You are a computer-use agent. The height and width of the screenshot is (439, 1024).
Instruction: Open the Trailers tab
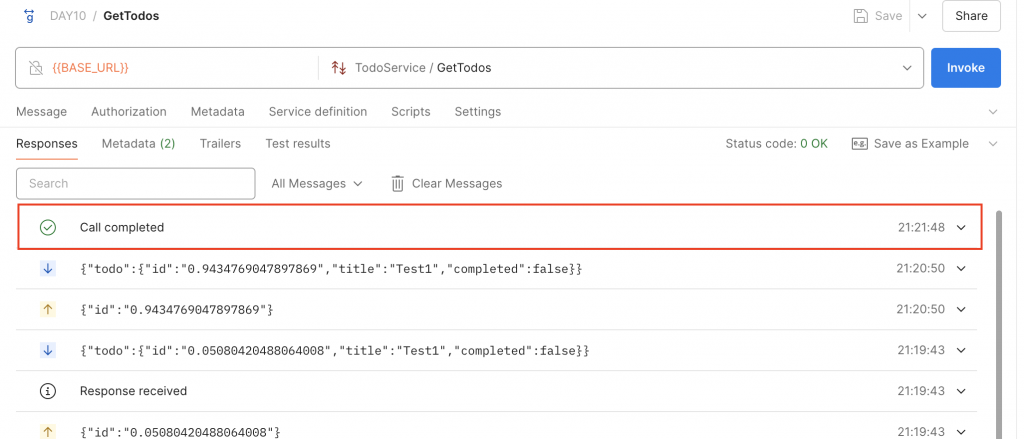[x=220, y=143]
